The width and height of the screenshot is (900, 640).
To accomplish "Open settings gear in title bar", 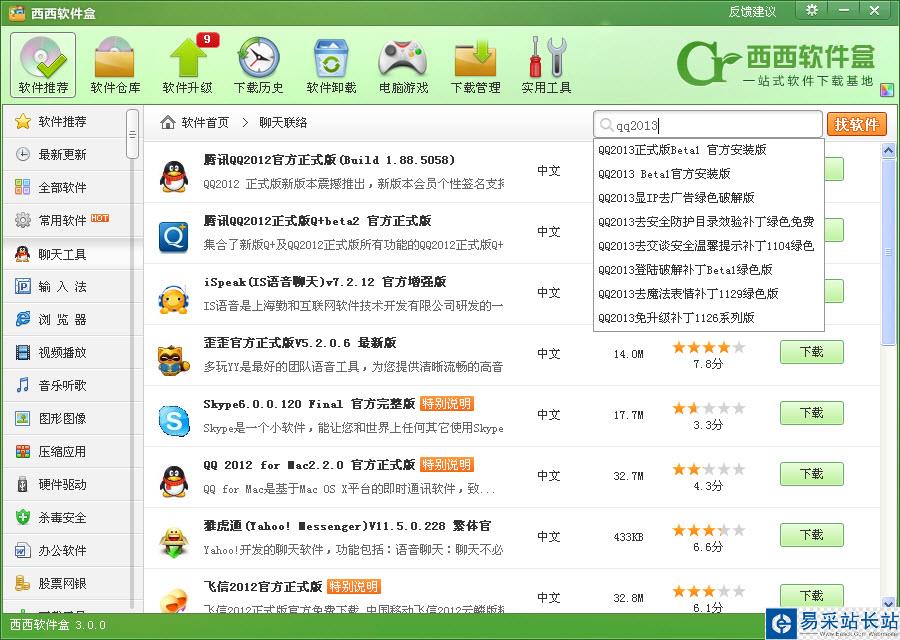I will point(812,10).
